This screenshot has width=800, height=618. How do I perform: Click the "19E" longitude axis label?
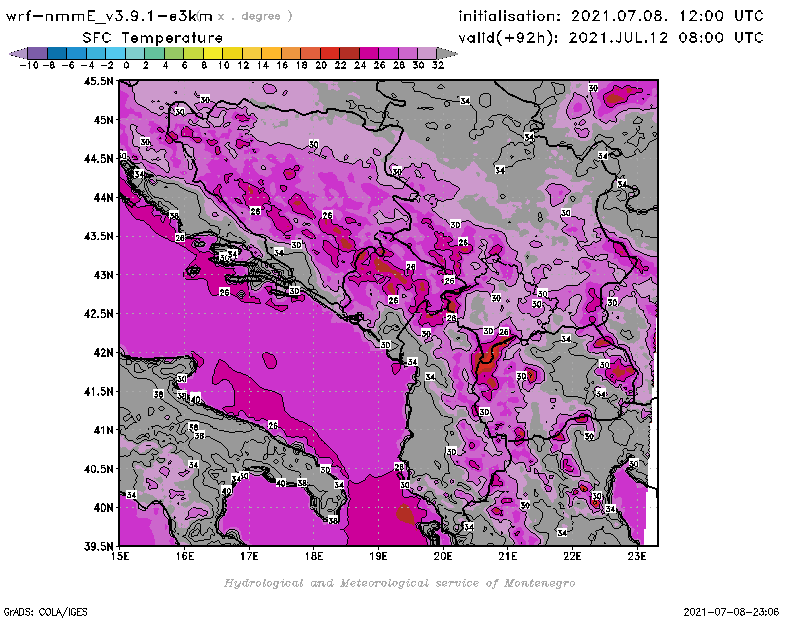click(x=378, y=556)
